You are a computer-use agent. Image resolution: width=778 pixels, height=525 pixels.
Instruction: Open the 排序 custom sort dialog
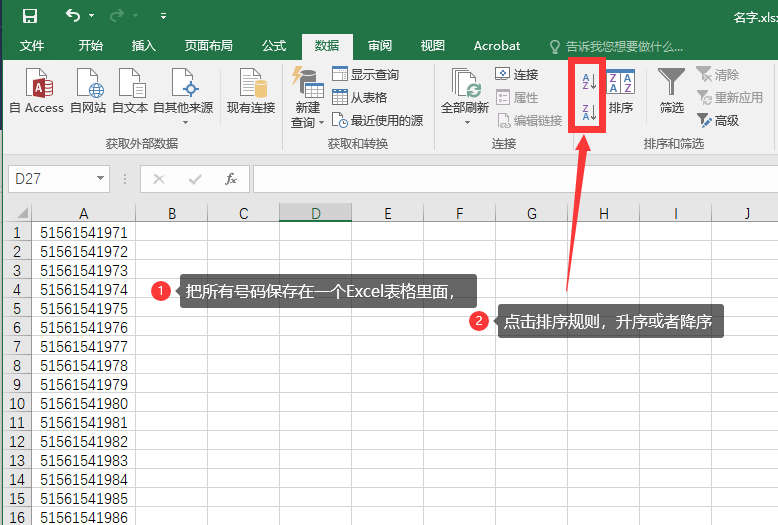(621, 91)
